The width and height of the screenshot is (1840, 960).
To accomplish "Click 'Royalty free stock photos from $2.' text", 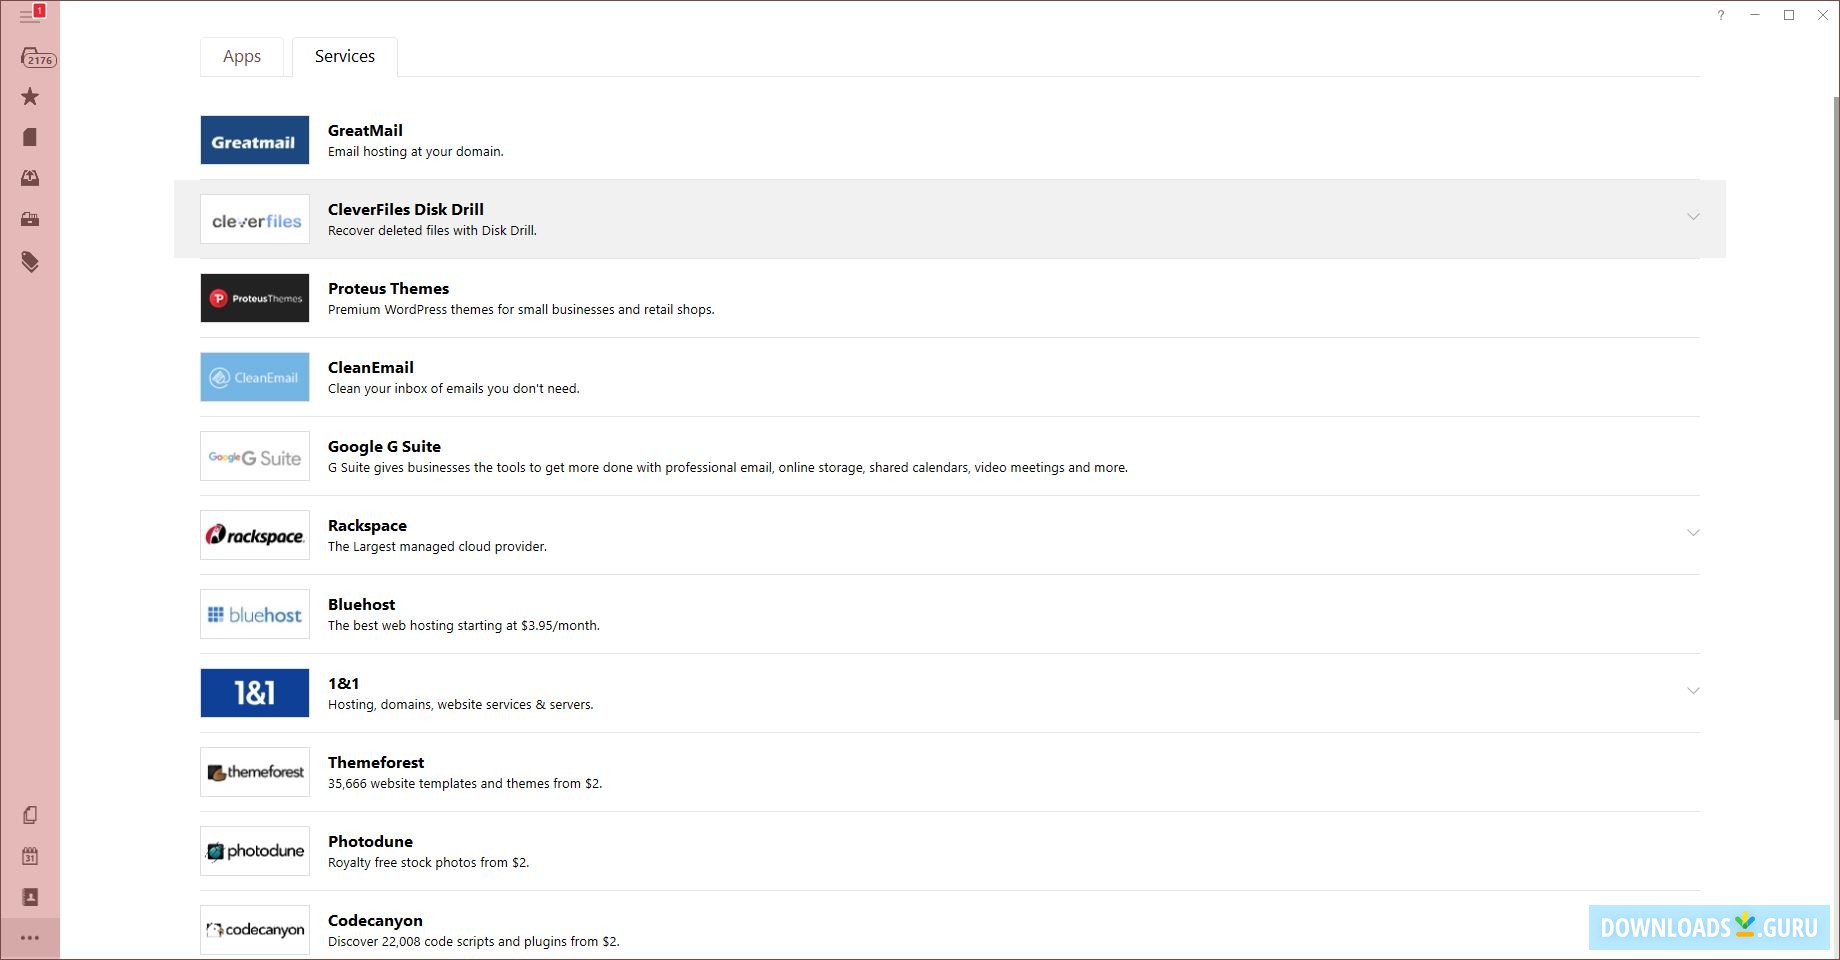I will pos(428,863).
